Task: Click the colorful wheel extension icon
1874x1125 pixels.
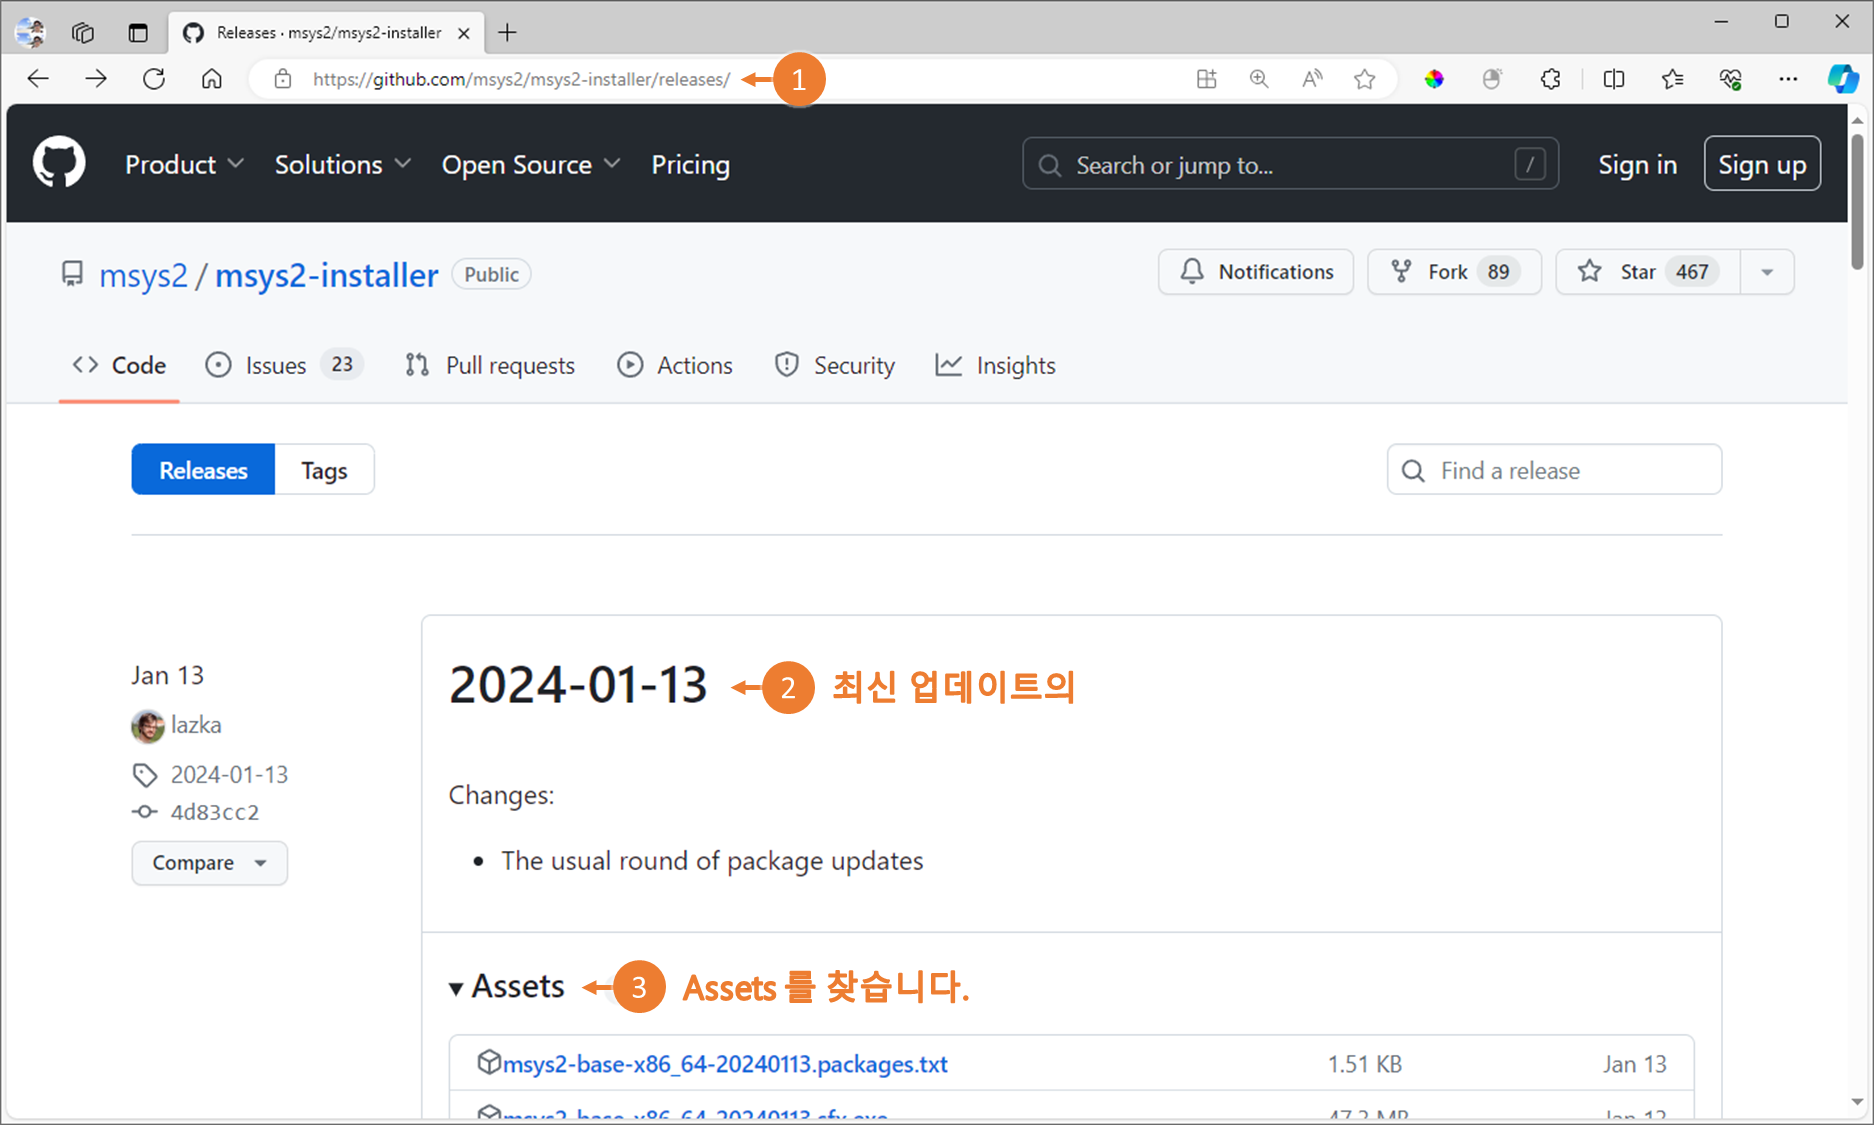Action: click(x=1435, y=79)
